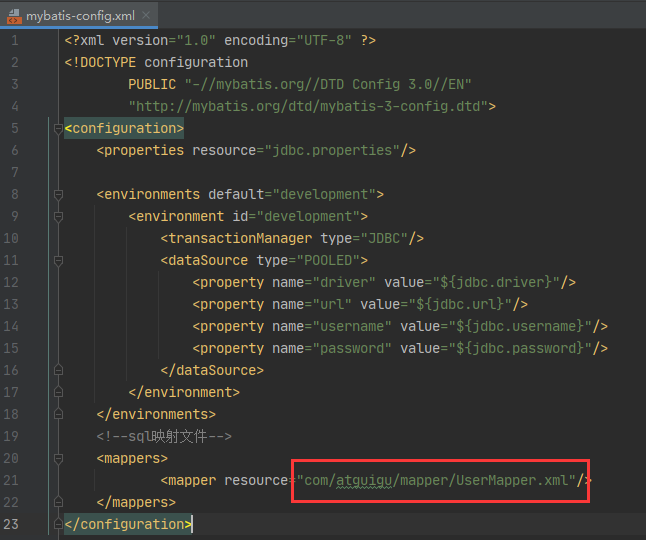Click the XML file icon on mybatis-config.xml tab
This screenshot has width=646, height=540.
pyautogui.click(x=14, y=16)
